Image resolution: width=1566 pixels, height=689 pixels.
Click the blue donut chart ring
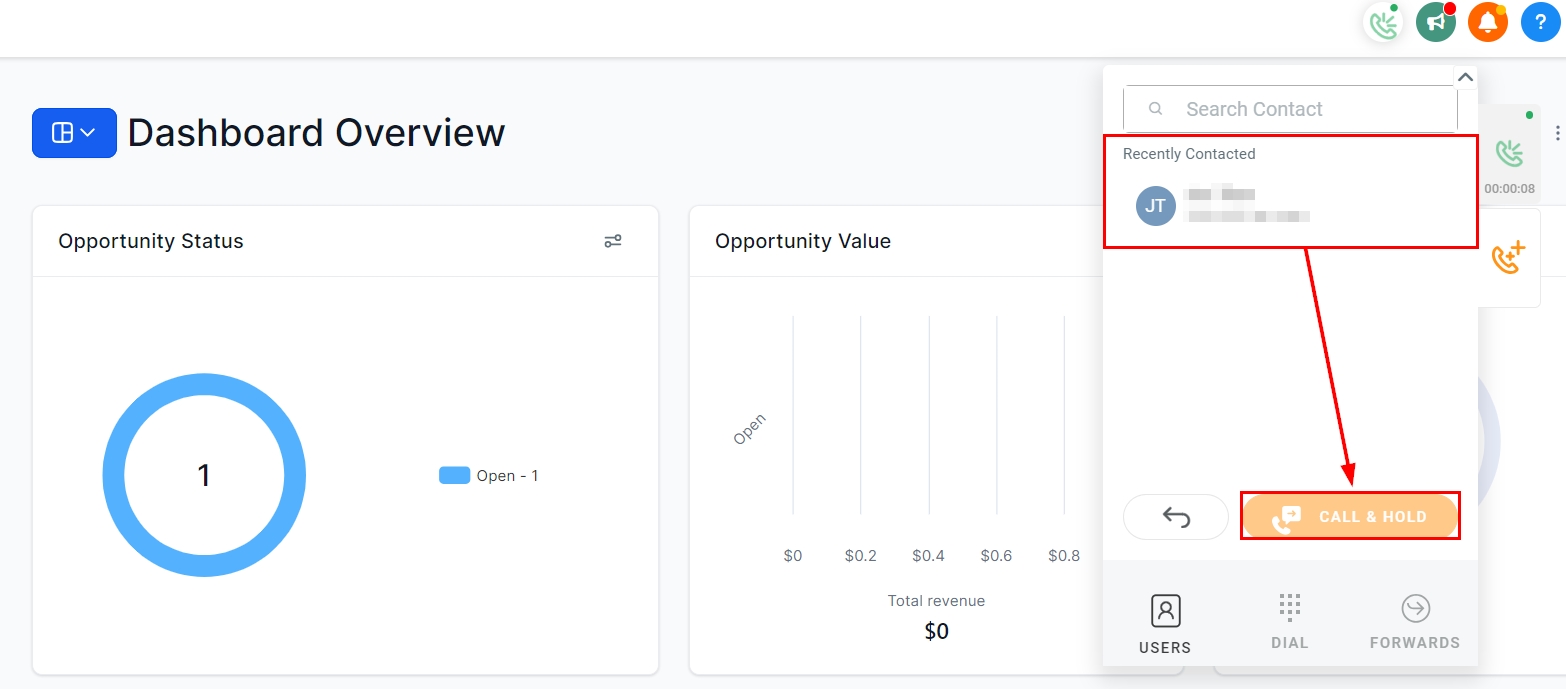point(114,475)
